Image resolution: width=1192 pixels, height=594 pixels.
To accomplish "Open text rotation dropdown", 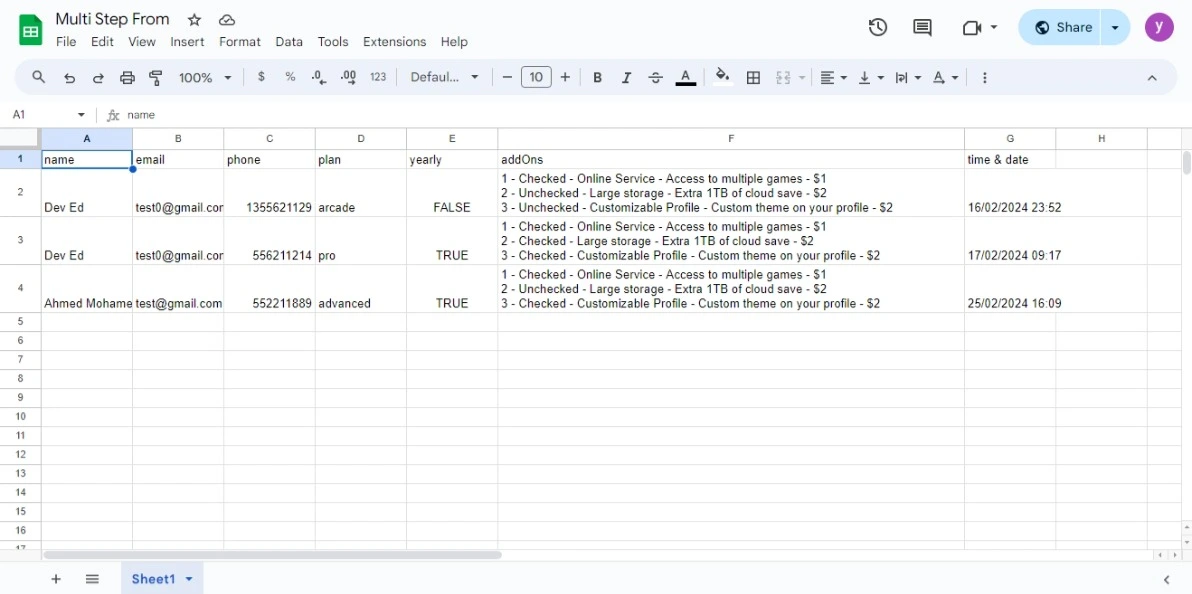I will click(946, 78).
